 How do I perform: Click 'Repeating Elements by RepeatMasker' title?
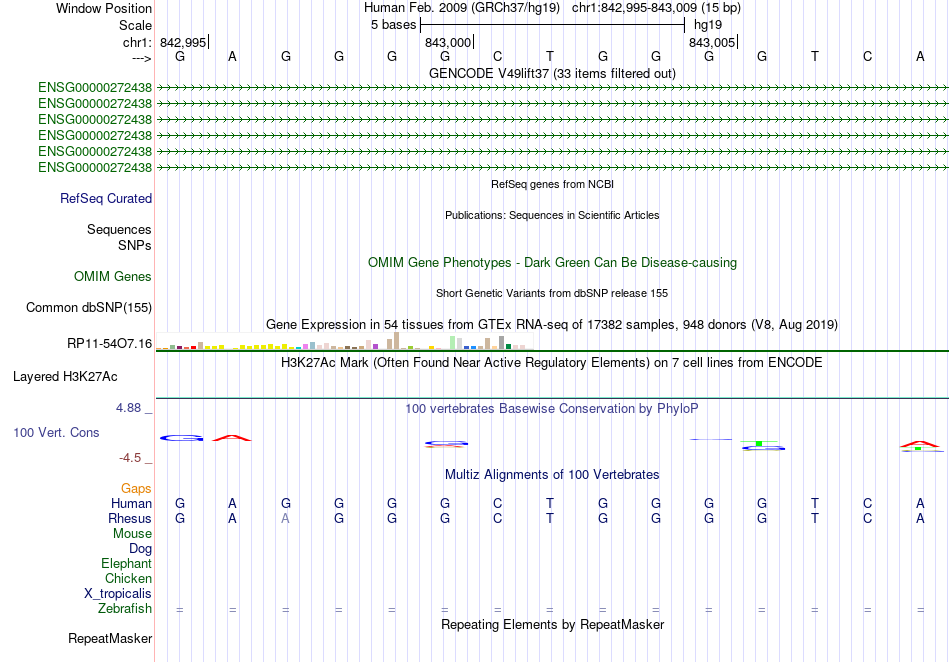click(552, 624)
